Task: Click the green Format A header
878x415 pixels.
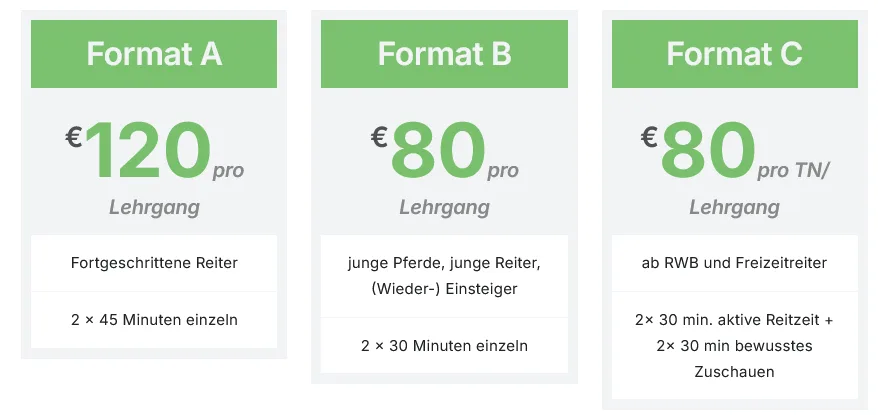Action: click(154, 54)
